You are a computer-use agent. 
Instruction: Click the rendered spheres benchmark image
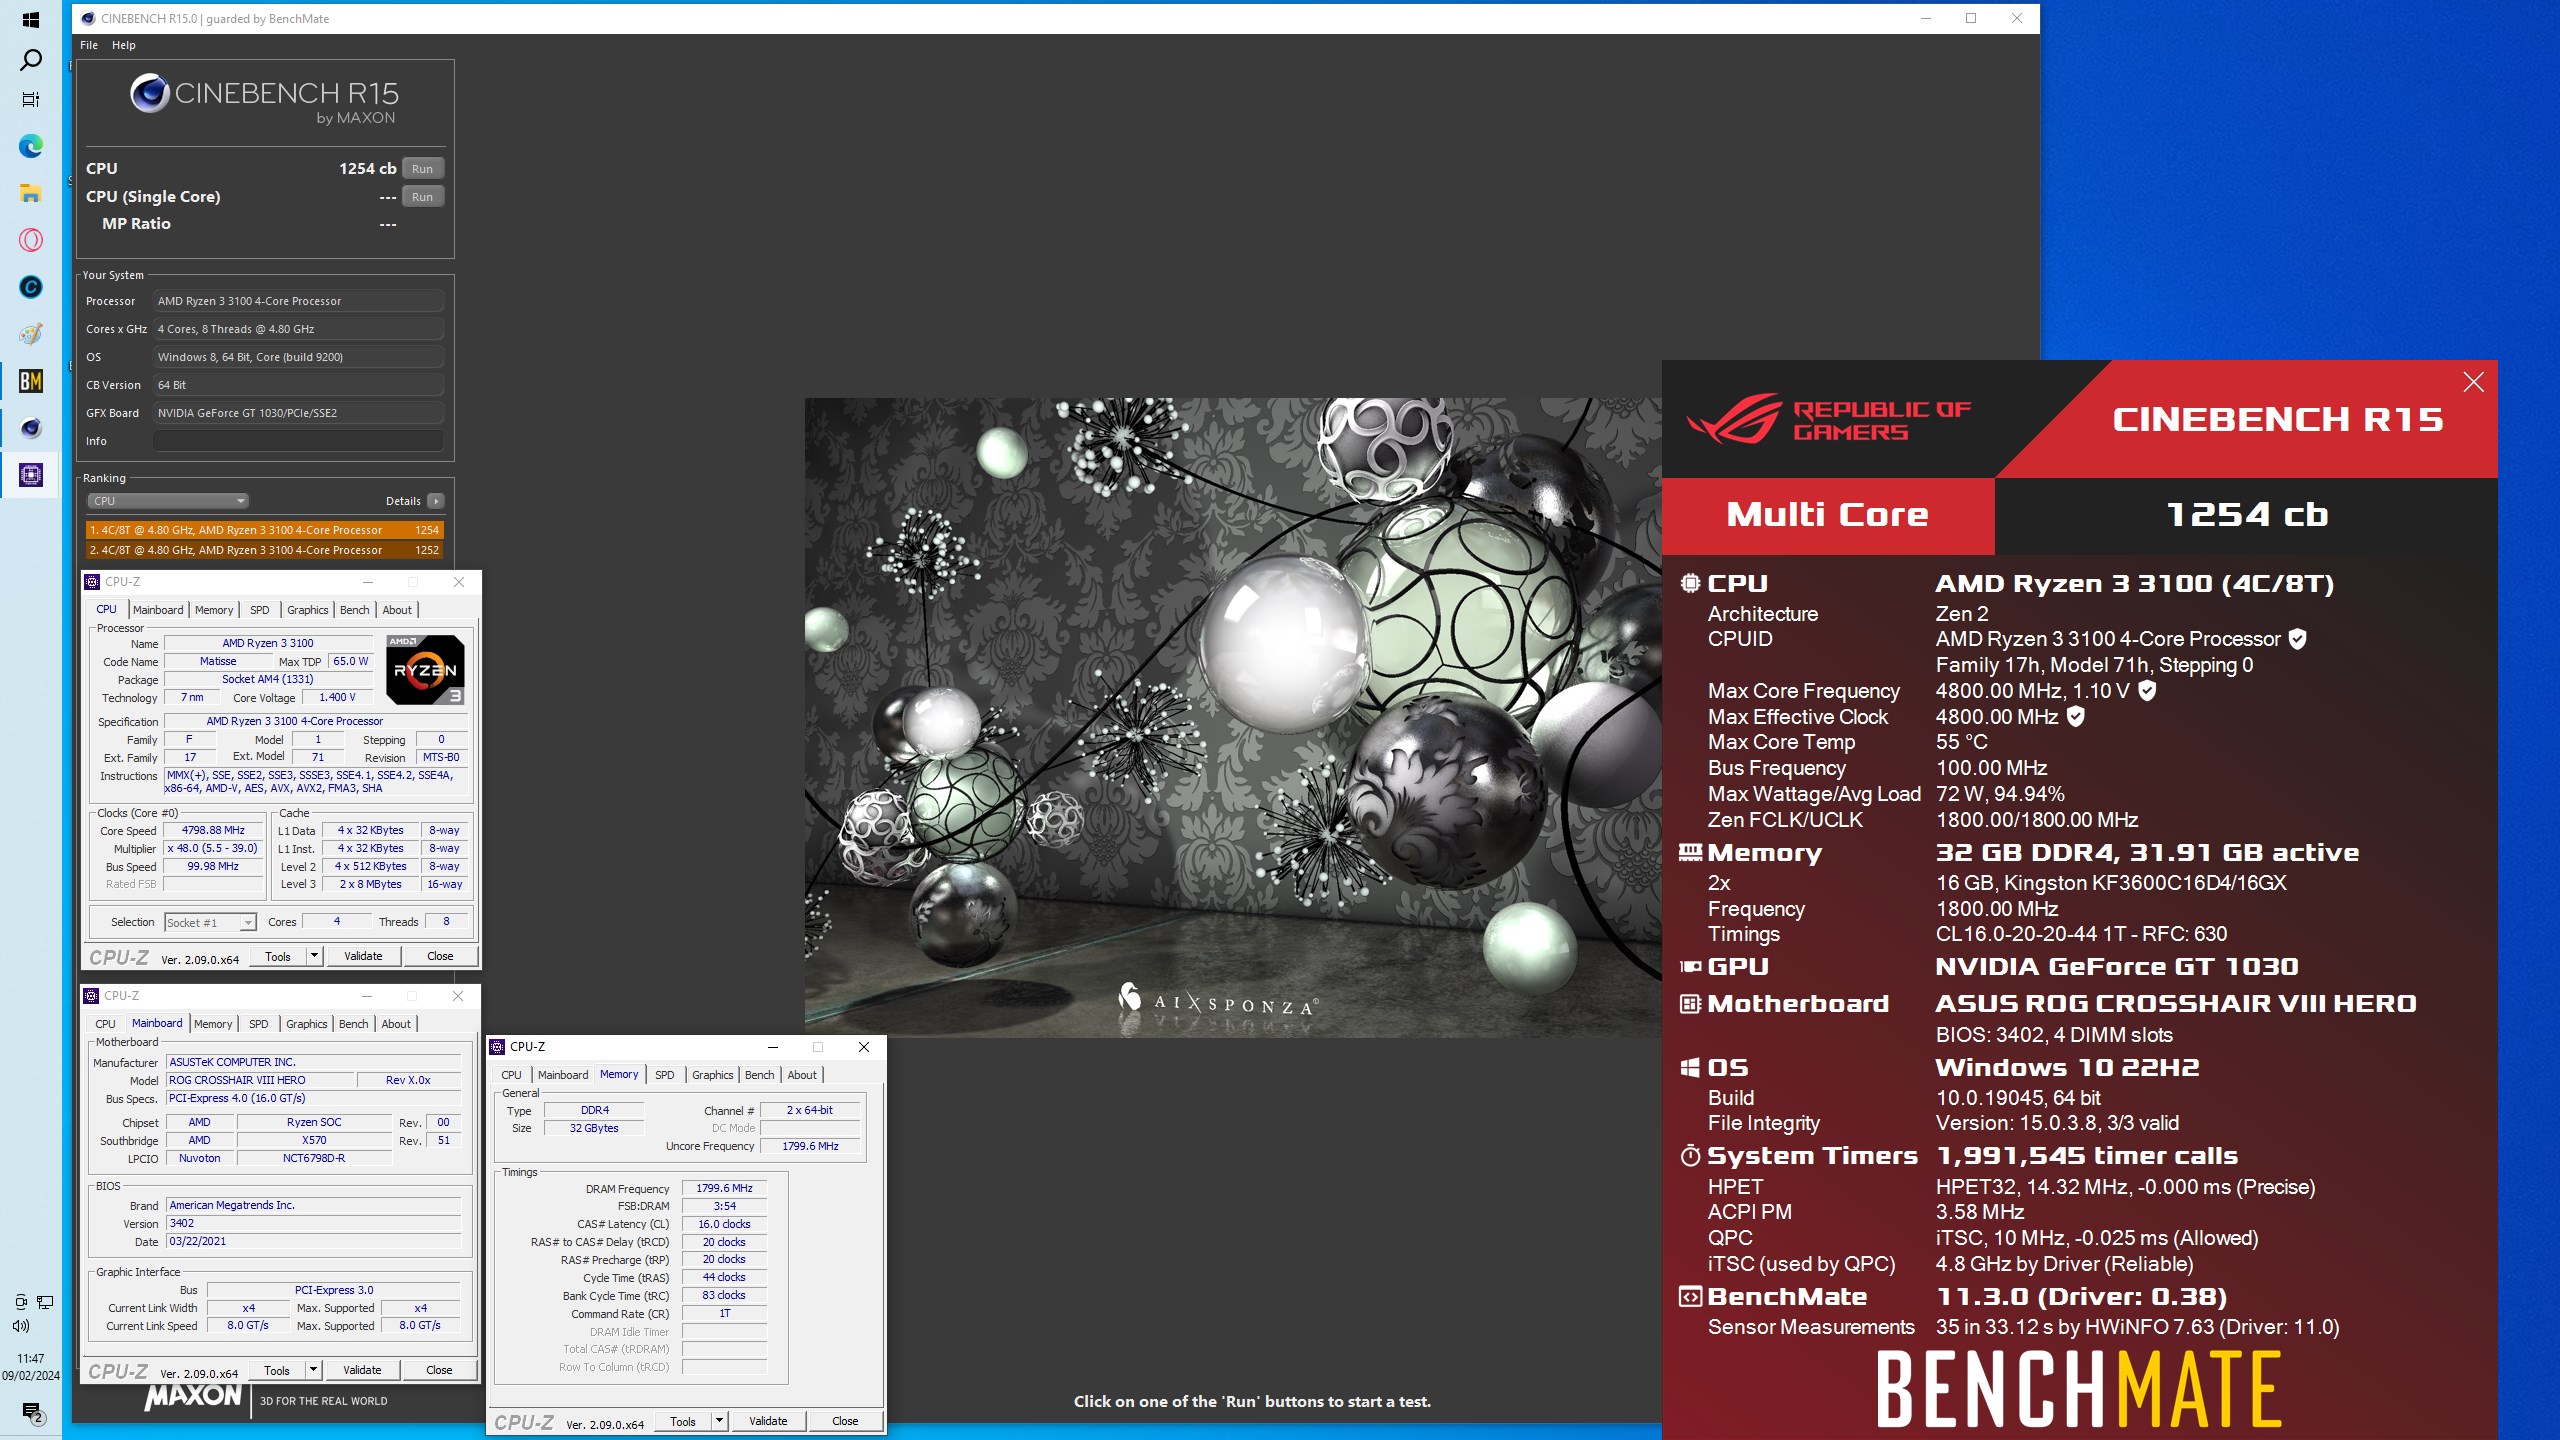1233,717
